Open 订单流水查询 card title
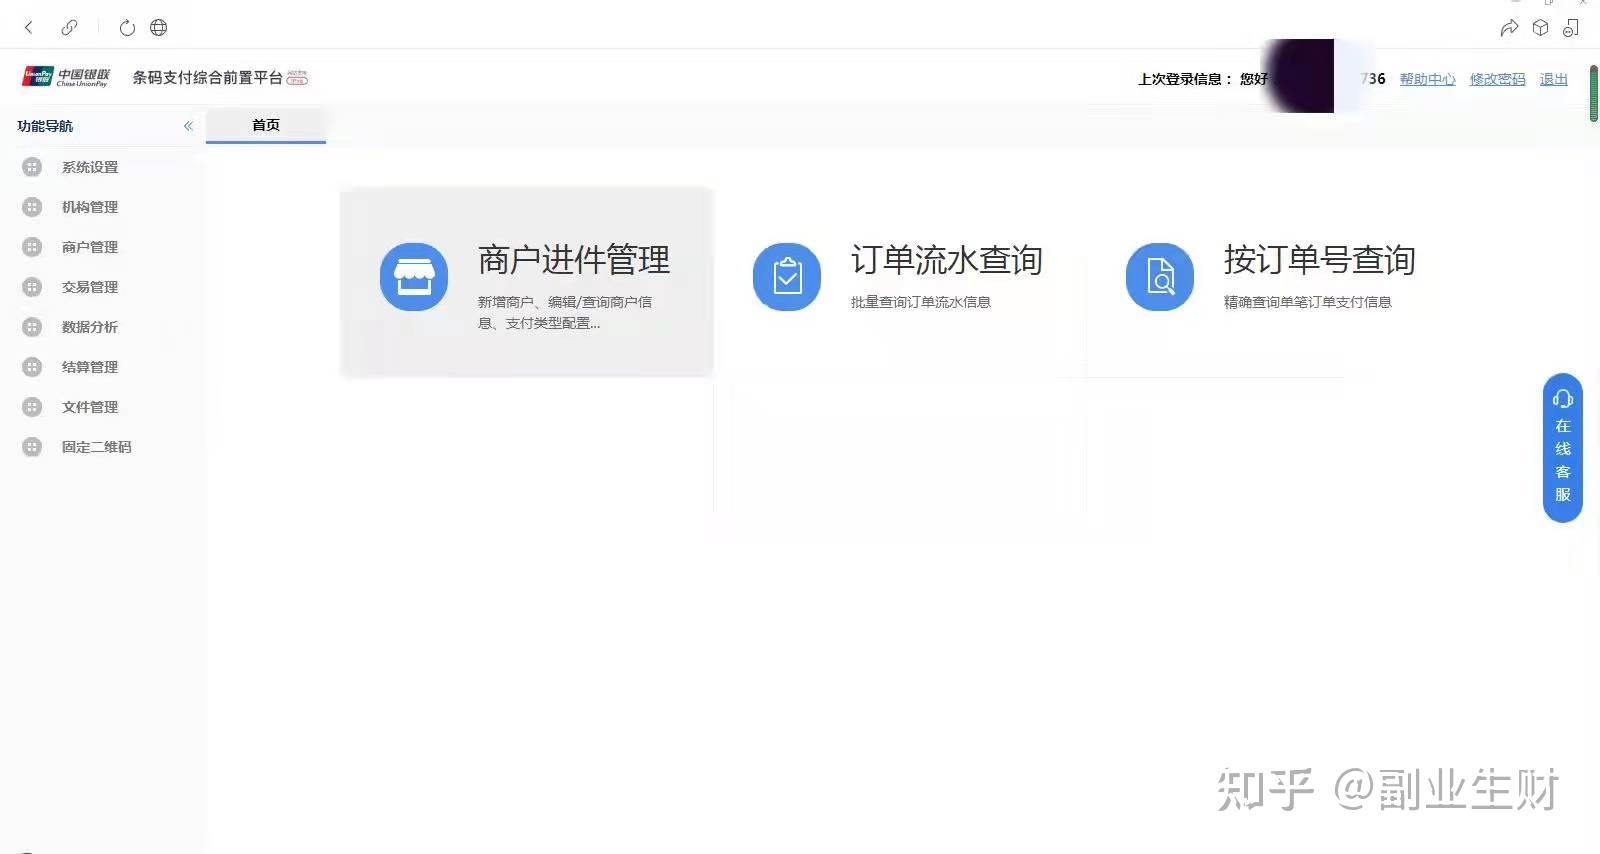The image size is (1600, 854). tap(947, 260)
